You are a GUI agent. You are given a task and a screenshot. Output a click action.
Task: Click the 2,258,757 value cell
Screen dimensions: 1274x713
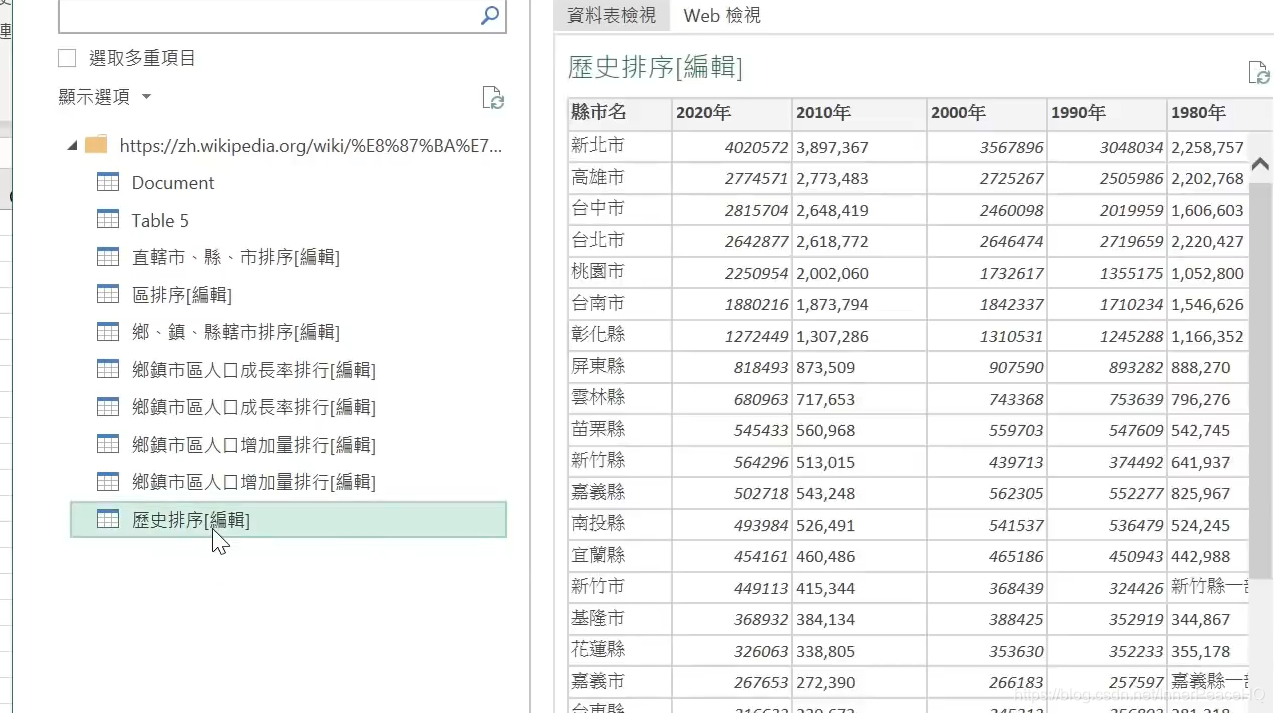(x=1207, y=147)
